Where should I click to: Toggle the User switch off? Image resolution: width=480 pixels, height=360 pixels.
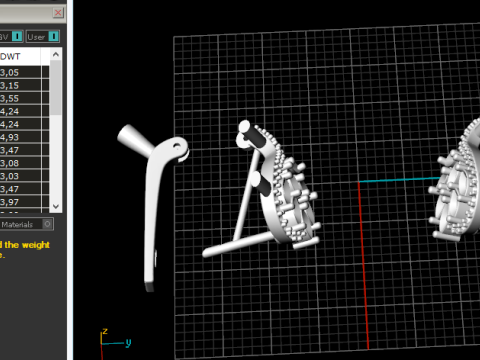click(x=53, y=37)
